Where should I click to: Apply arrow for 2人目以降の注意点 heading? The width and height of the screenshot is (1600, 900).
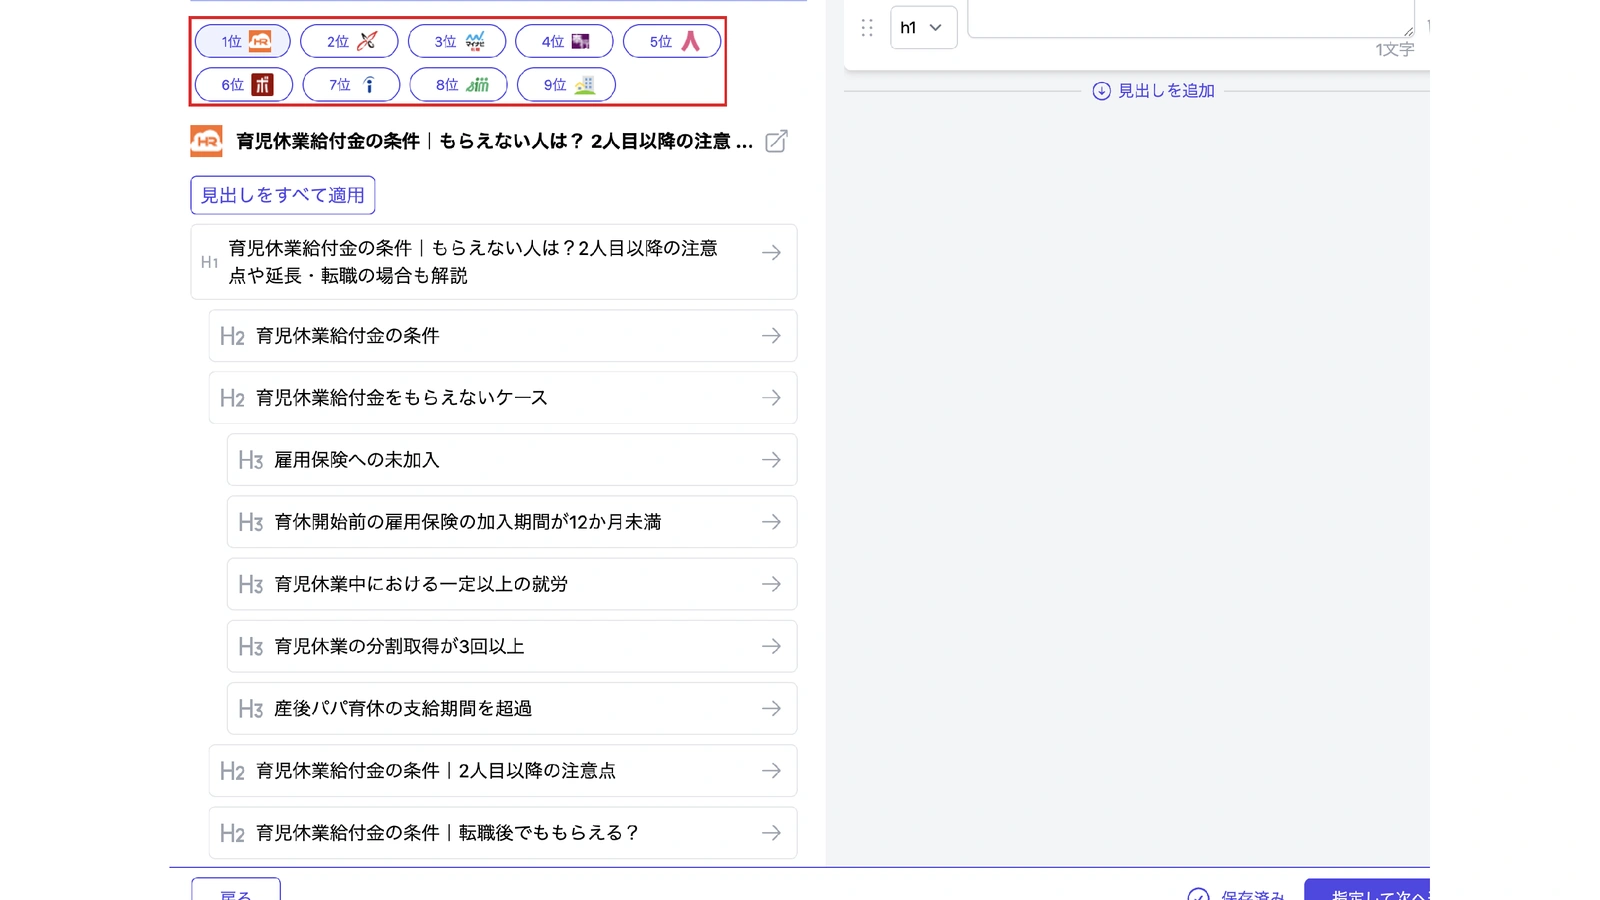[x=771, y=771]
